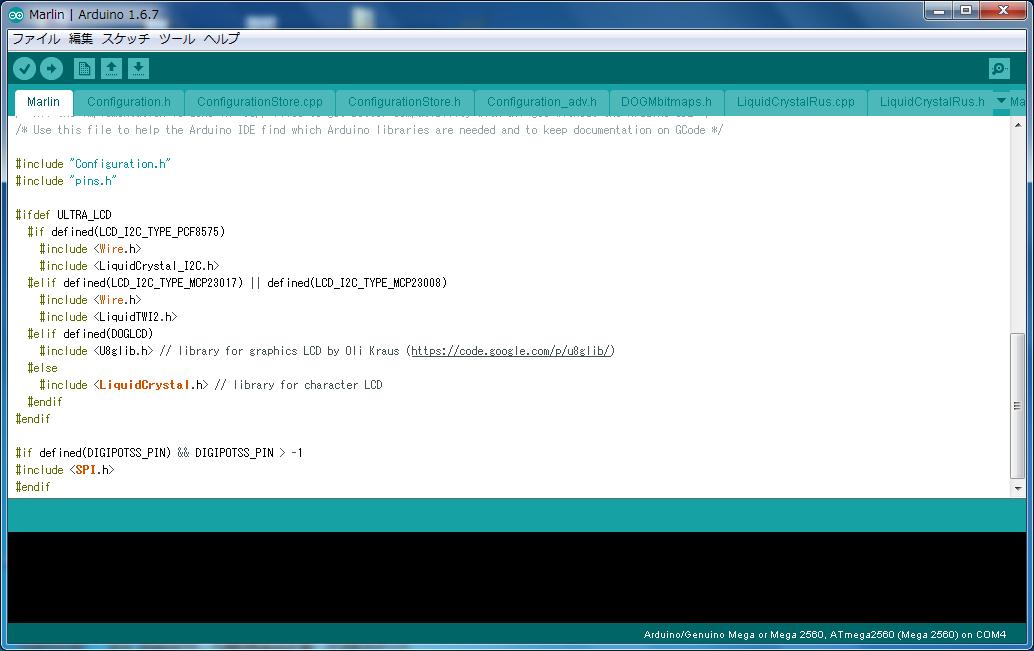Click the GCode documentation comment line
1034x651 pixels.
(369, 130)
